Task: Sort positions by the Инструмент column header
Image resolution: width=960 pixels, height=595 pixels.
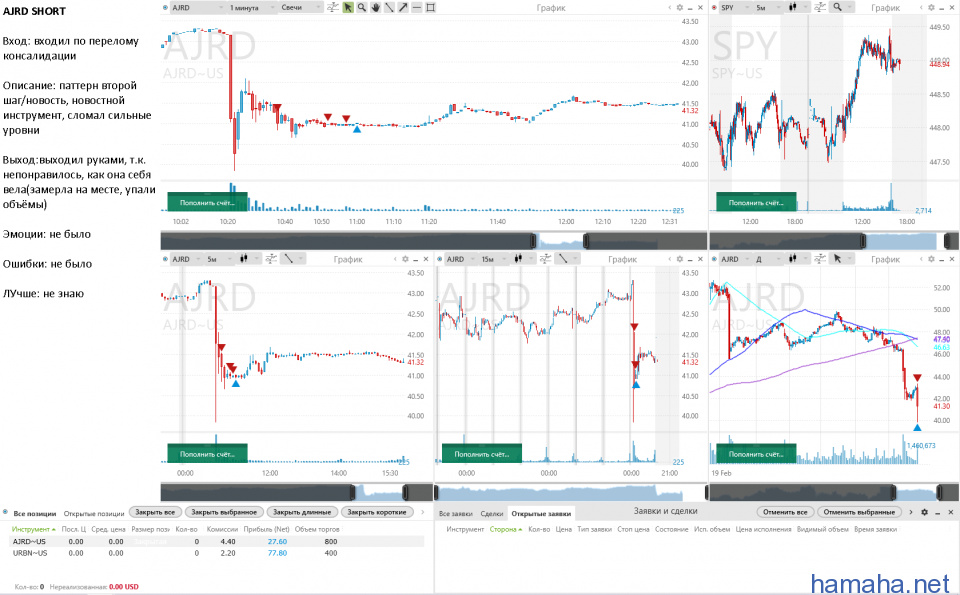Action: 34,529
